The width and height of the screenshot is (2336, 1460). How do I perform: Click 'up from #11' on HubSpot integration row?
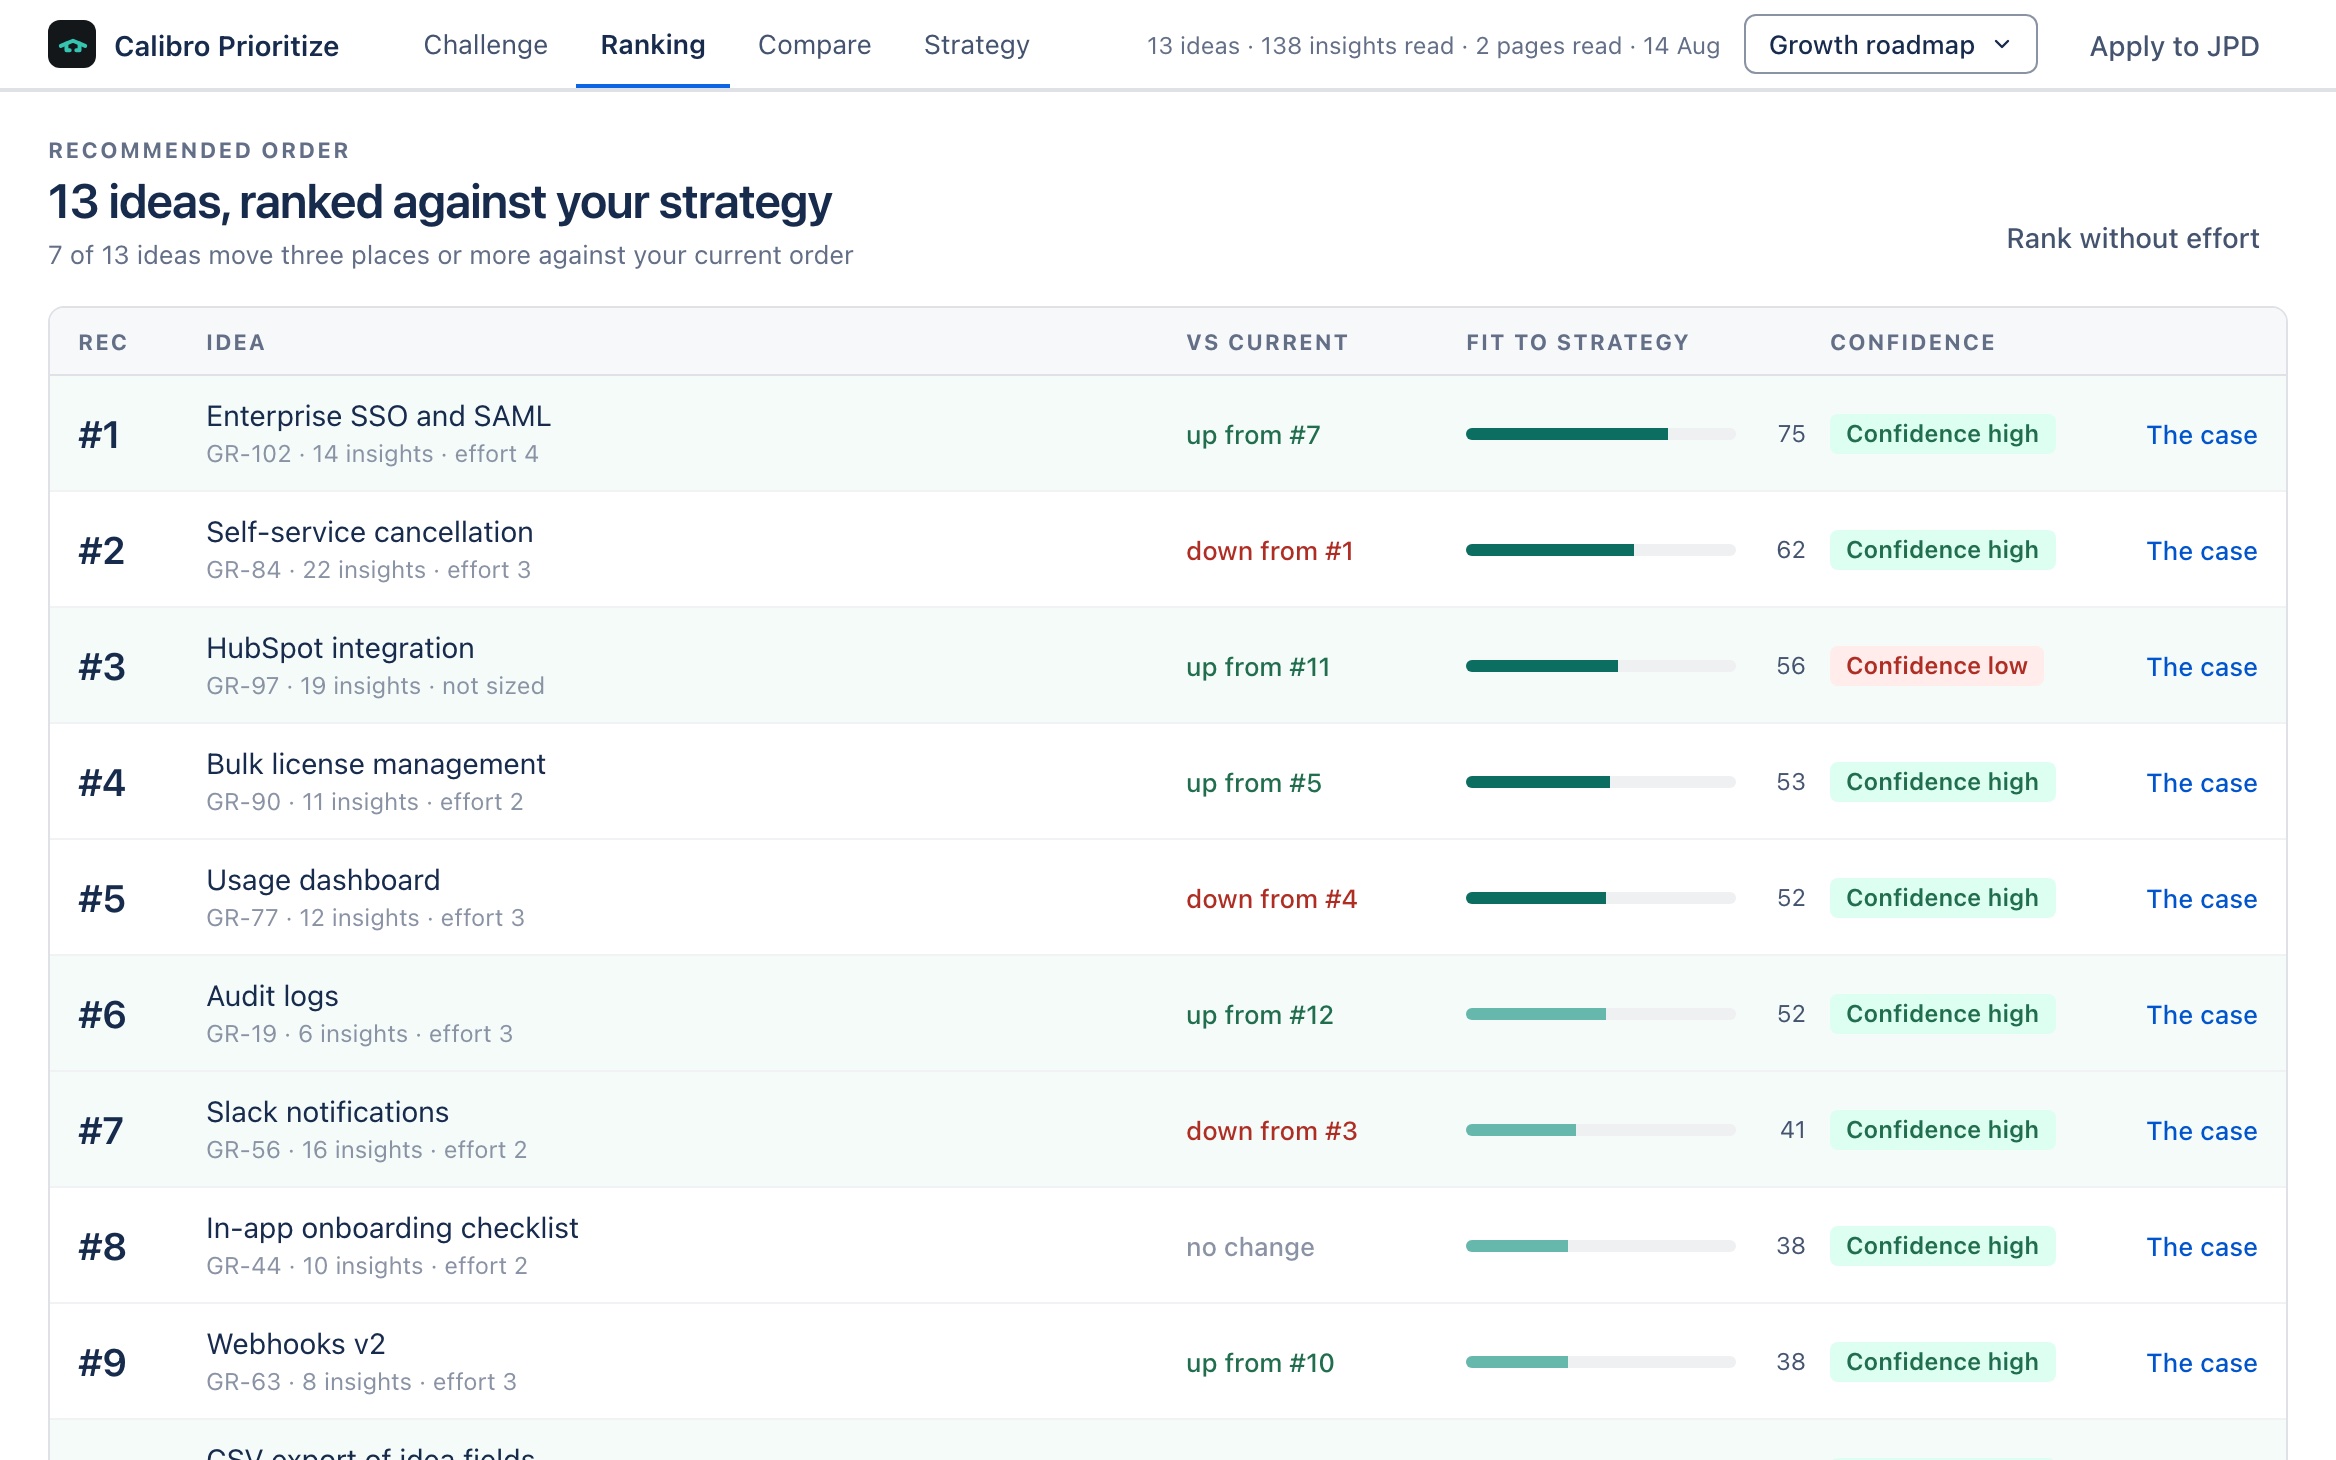[1258, 667]
